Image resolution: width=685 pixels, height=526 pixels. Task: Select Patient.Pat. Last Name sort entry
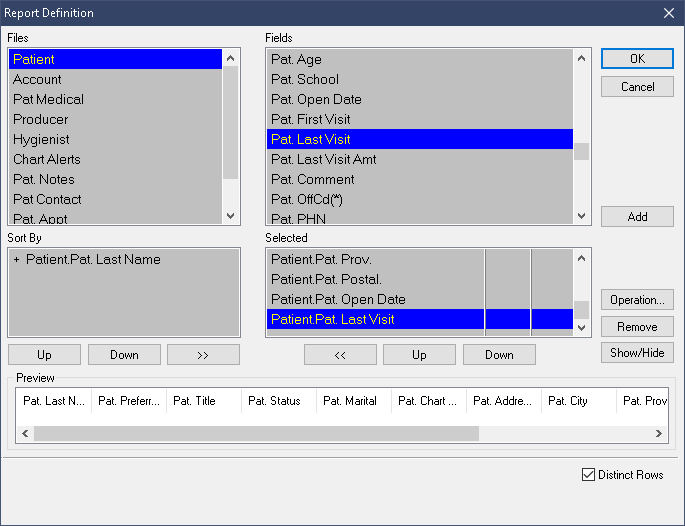pos(93,259)
